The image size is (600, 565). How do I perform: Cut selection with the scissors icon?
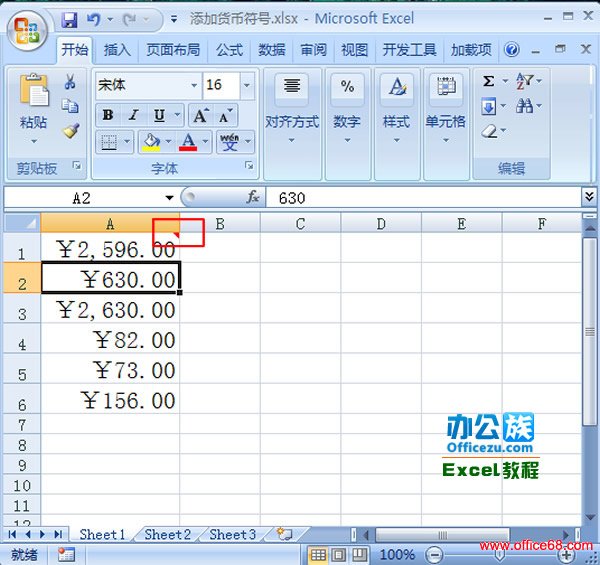70,81
